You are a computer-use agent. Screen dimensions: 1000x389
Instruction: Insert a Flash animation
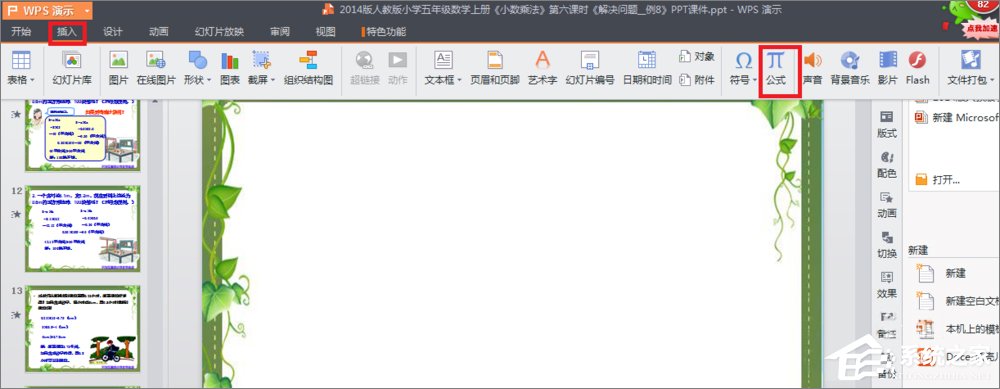pos(917,68)
